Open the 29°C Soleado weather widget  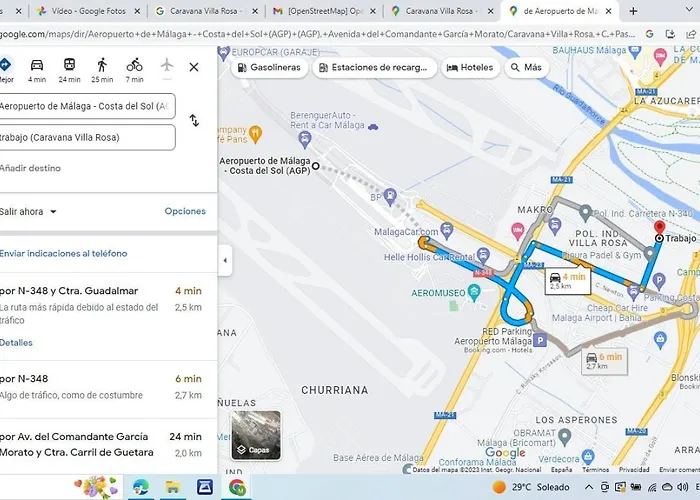[531, 487]
